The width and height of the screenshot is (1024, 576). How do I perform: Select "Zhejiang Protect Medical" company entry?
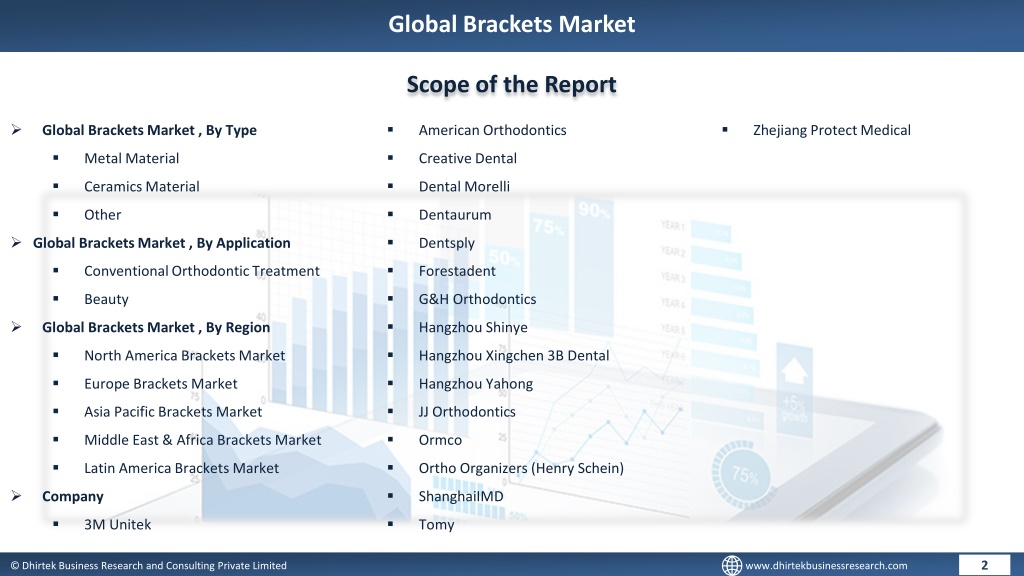[831, 130]
